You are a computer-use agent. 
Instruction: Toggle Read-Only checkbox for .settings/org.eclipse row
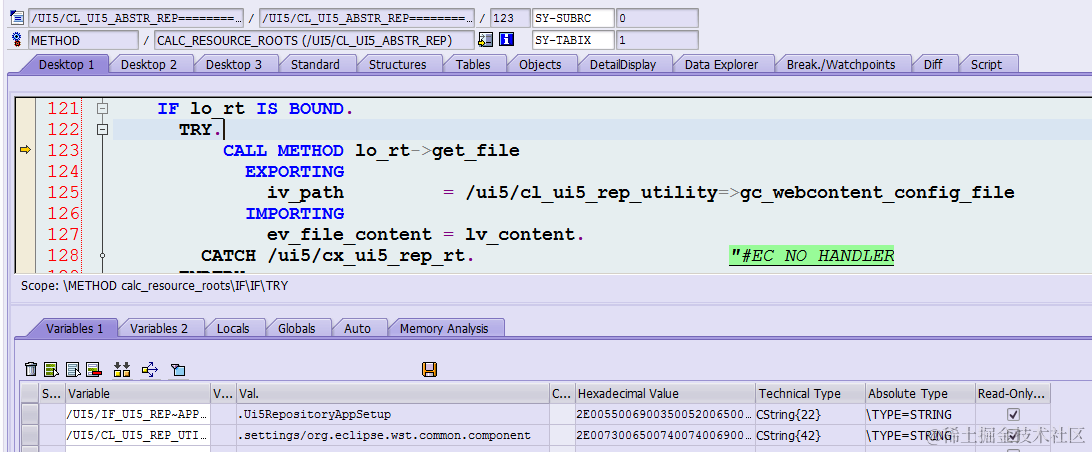tap(1013, 435)
